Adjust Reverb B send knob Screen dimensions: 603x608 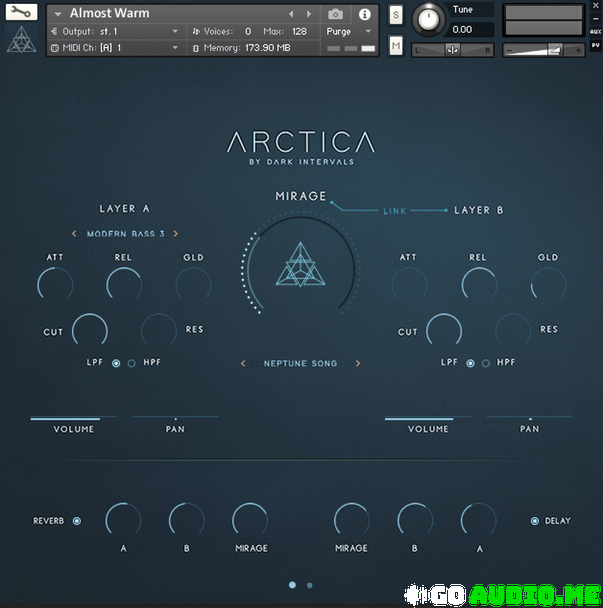click(x=187, y=520)
